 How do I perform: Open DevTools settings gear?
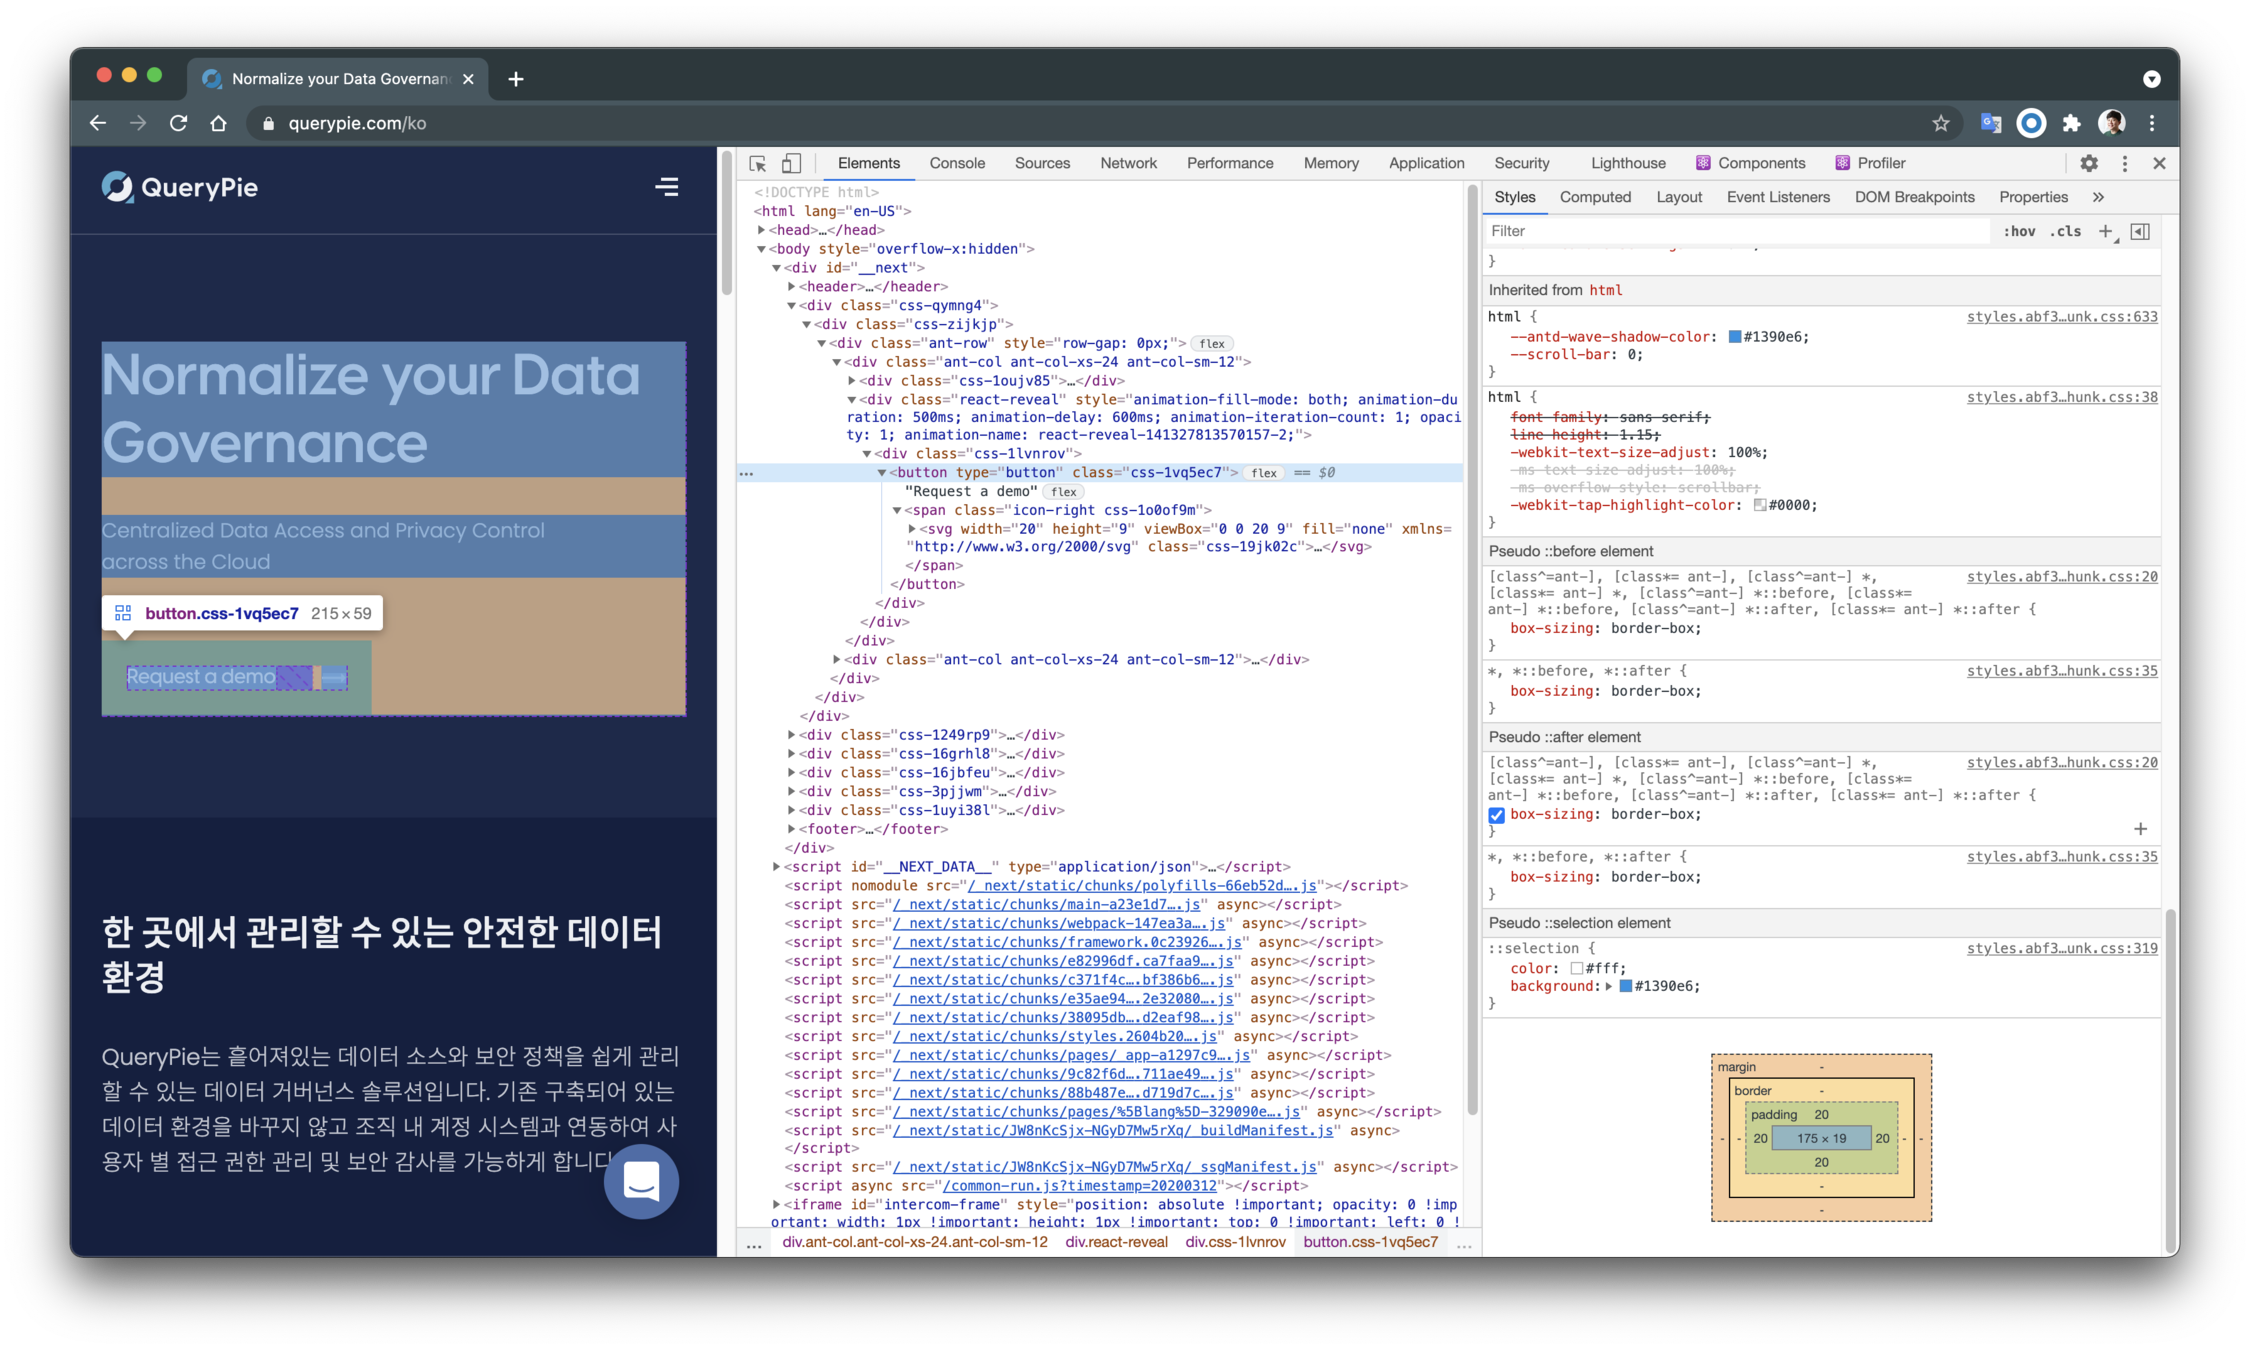coord(2089,163)
